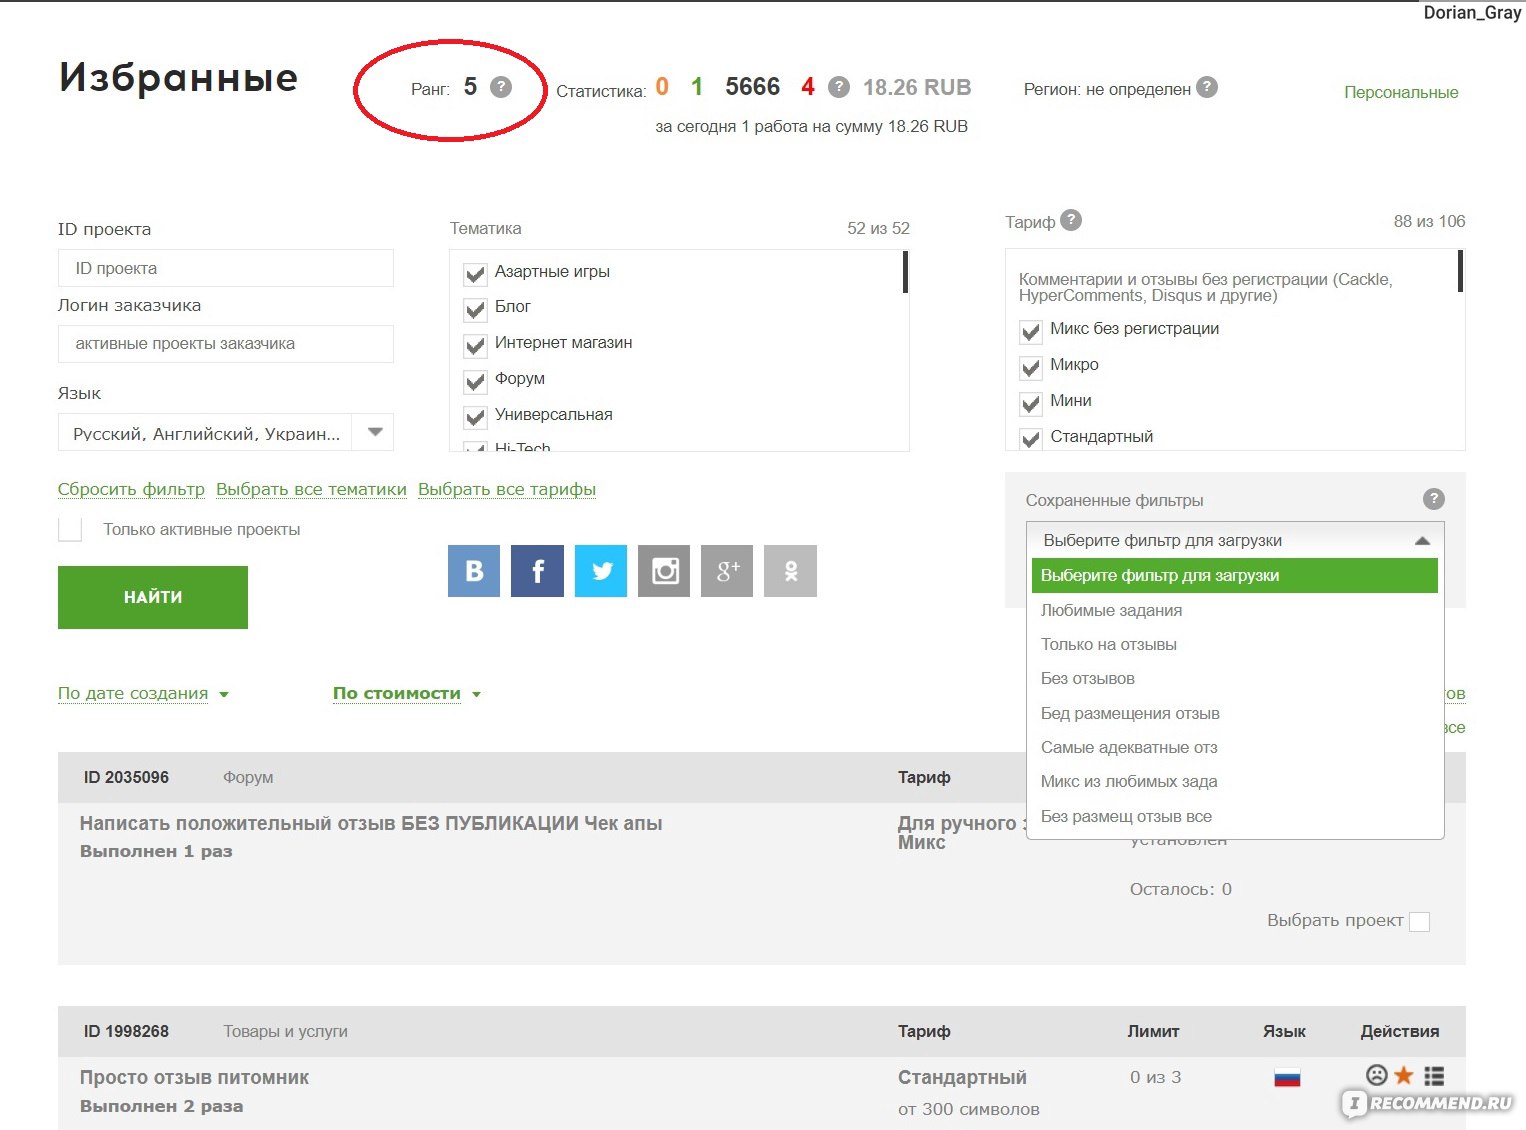
Task: Share via Google Plus icon
Action: coord(727,571)
